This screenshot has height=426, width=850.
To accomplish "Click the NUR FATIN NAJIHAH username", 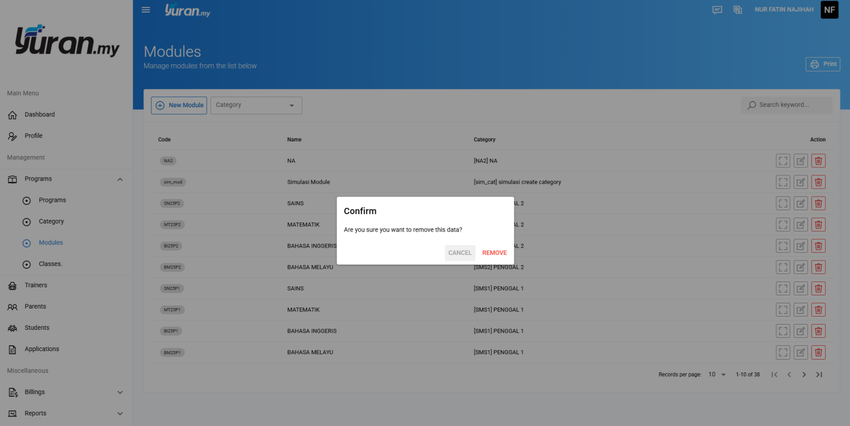I will pos(784,10).
